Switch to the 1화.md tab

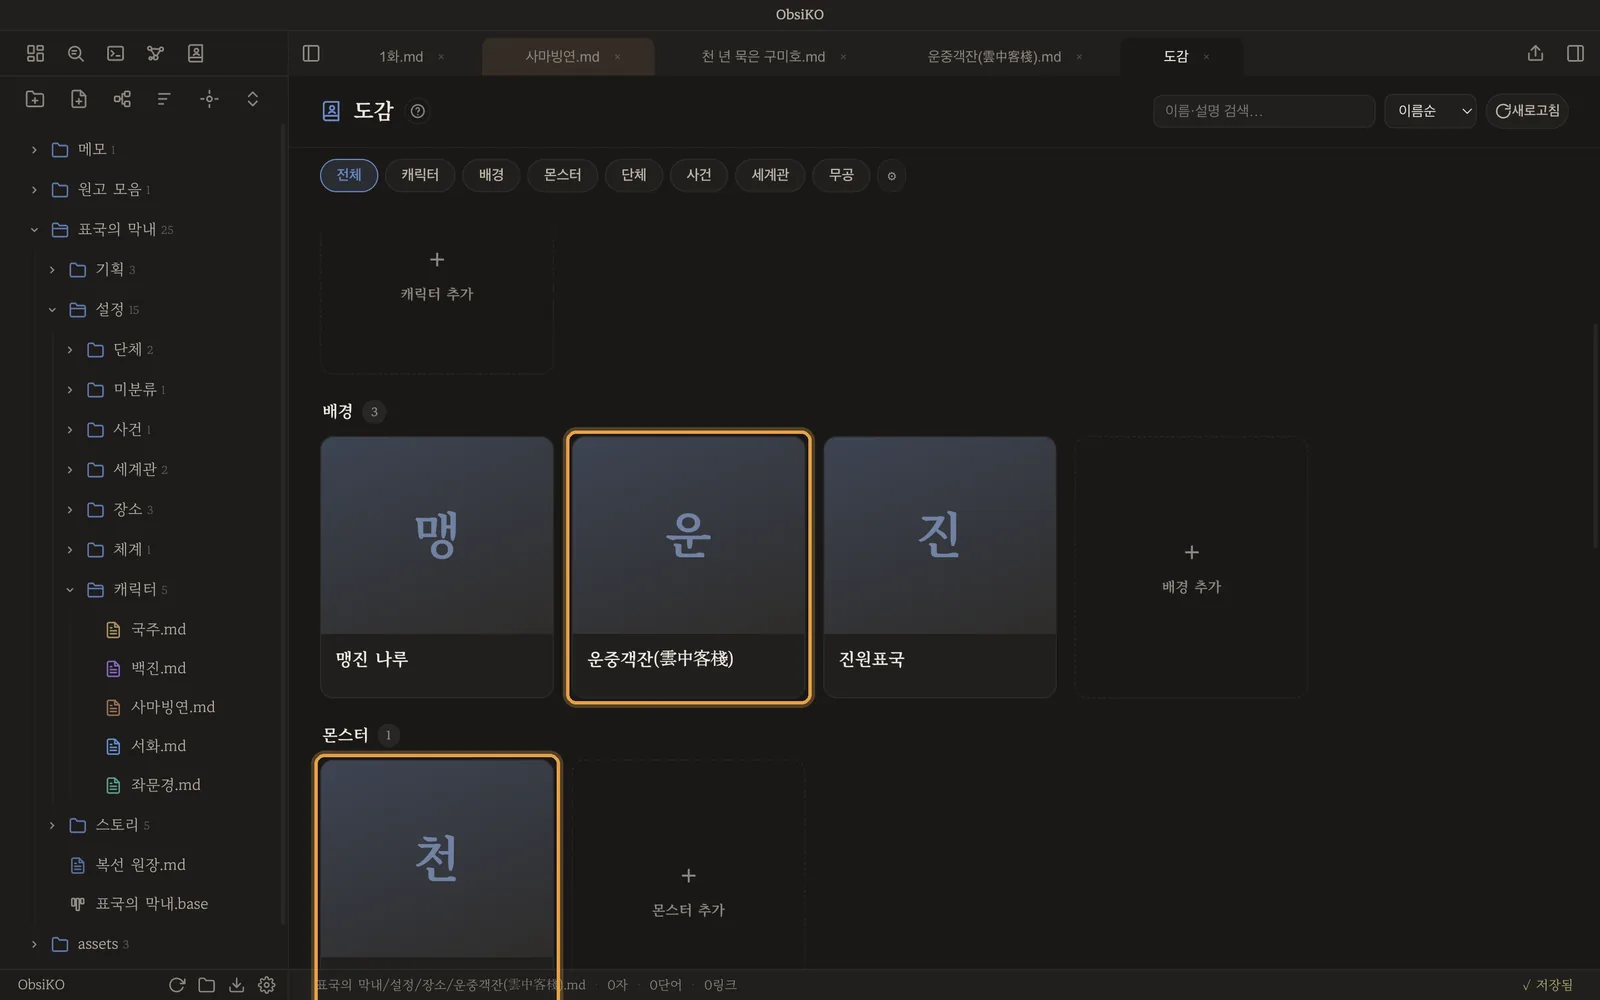click(401, 57)
